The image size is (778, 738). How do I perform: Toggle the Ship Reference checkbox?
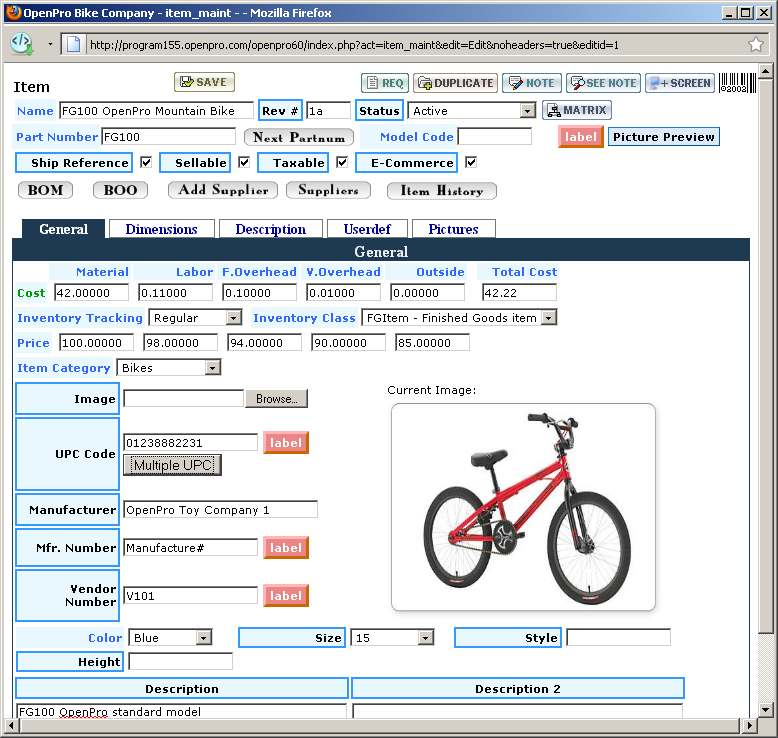(146, 162)
